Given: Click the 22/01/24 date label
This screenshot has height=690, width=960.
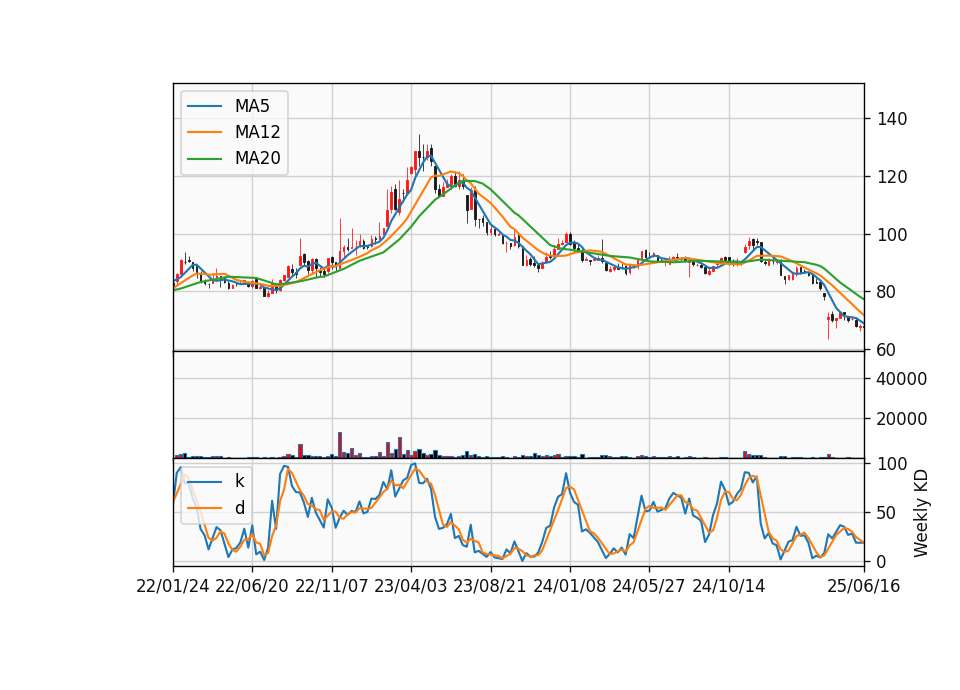Looking at the screenshot, I should 173,586.
